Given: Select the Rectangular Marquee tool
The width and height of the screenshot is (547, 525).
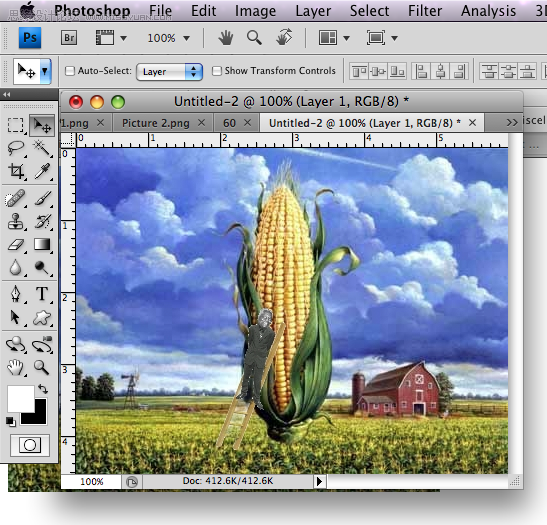Looking at the screenshot, I should click(16, 125).
